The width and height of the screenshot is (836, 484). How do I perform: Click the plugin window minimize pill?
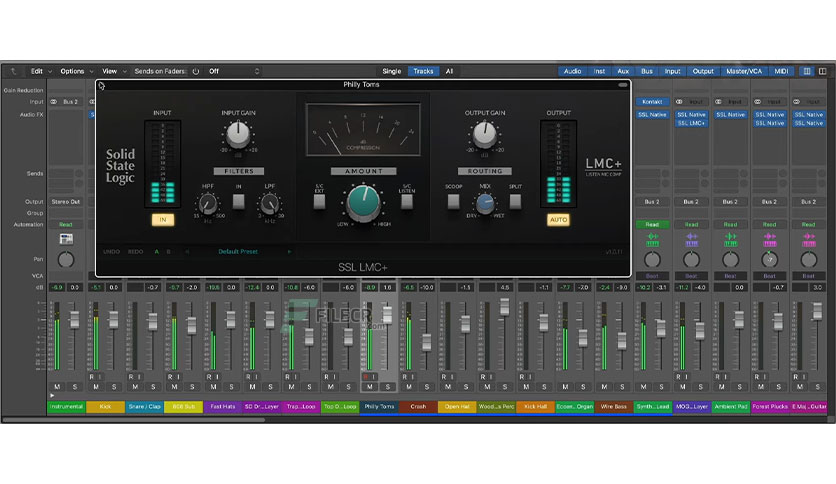(623, 85)
